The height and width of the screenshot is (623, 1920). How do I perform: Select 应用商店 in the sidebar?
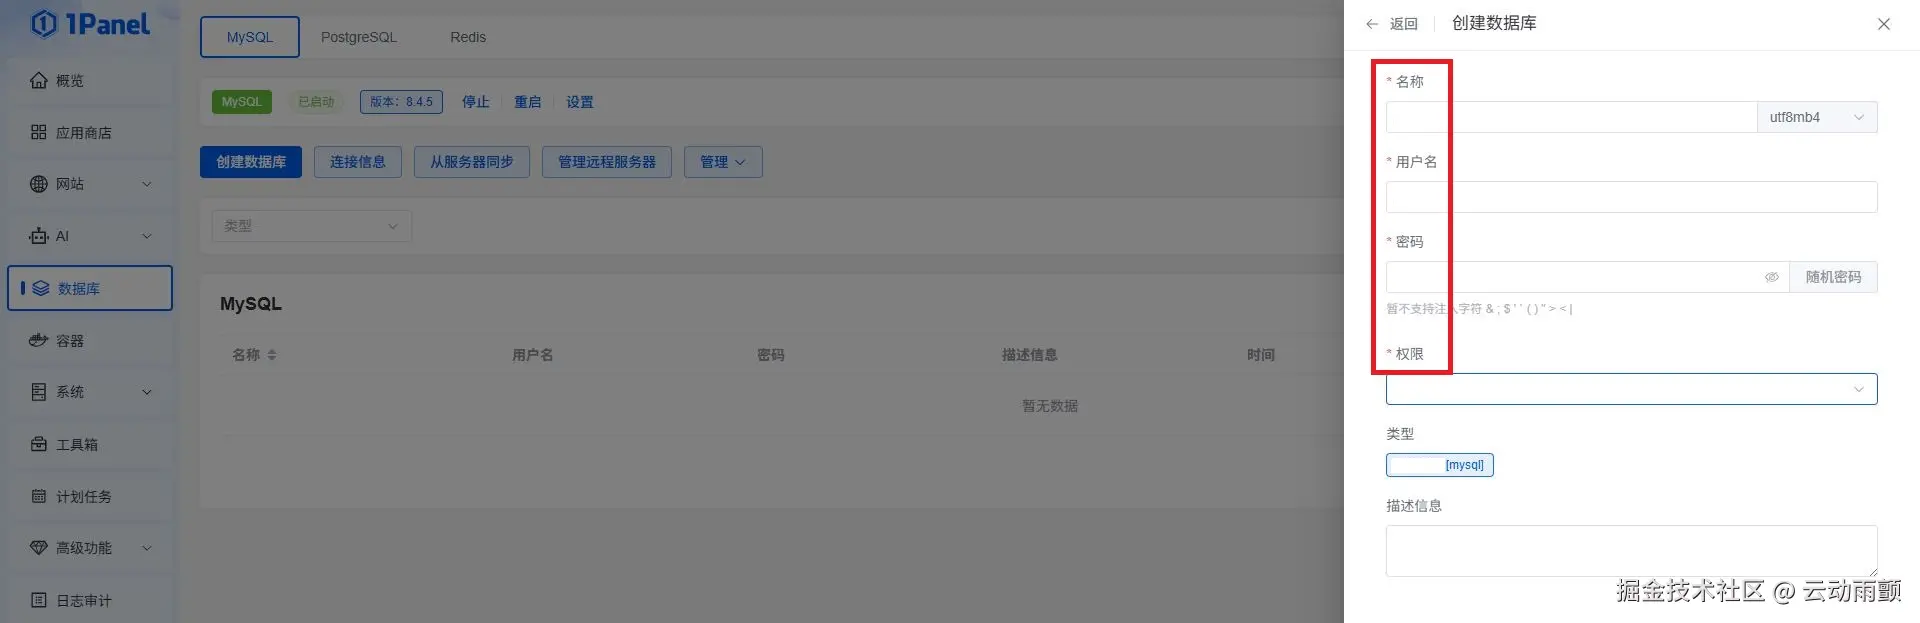(x=90, y=132)
